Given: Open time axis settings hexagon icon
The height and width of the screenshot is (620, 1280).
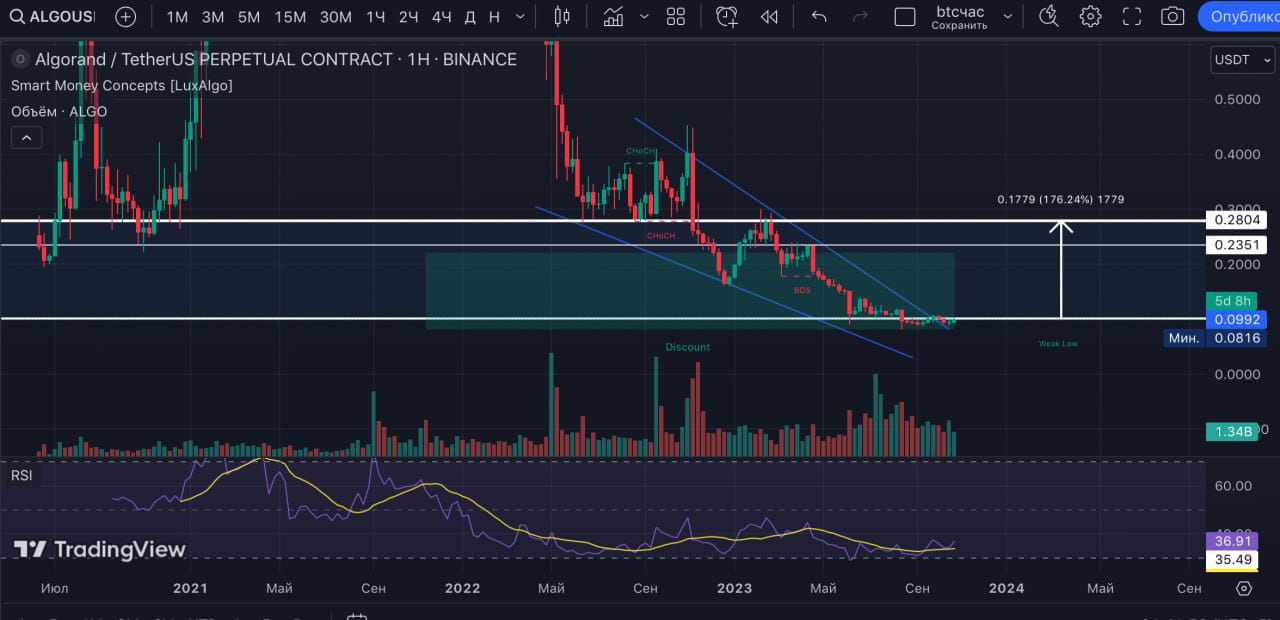Looking at the screenshot, I should (x=1243, y=588).
